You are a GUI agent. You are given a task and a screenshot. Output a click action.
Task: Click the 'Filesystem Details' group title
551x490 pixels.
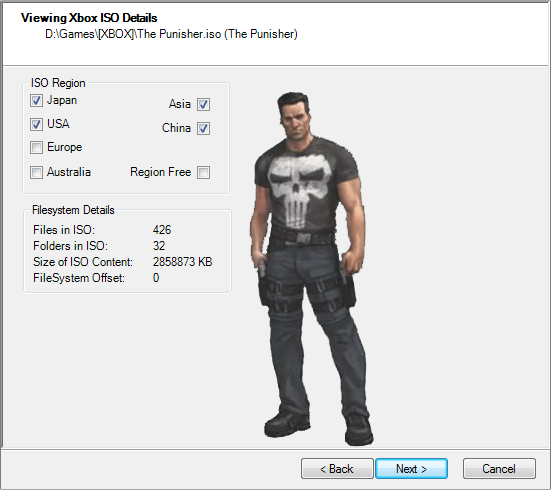tap(73, 210)
